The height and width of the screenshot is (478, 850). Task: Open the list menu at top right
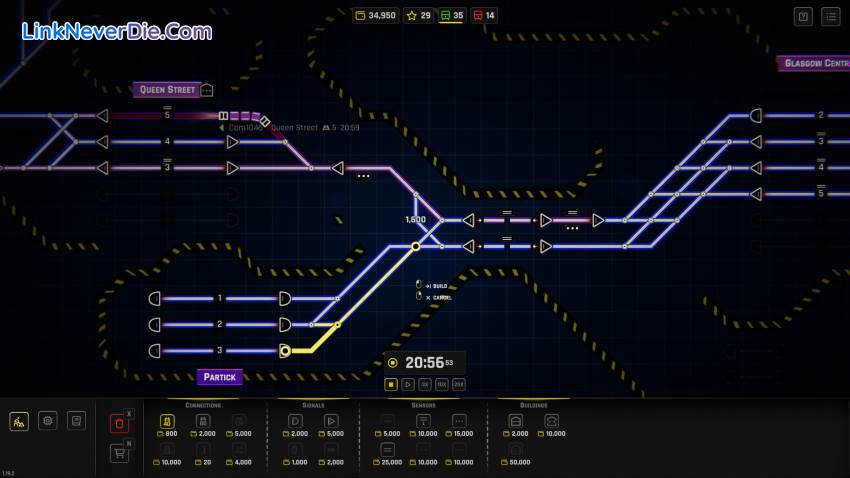pos(831,16)
